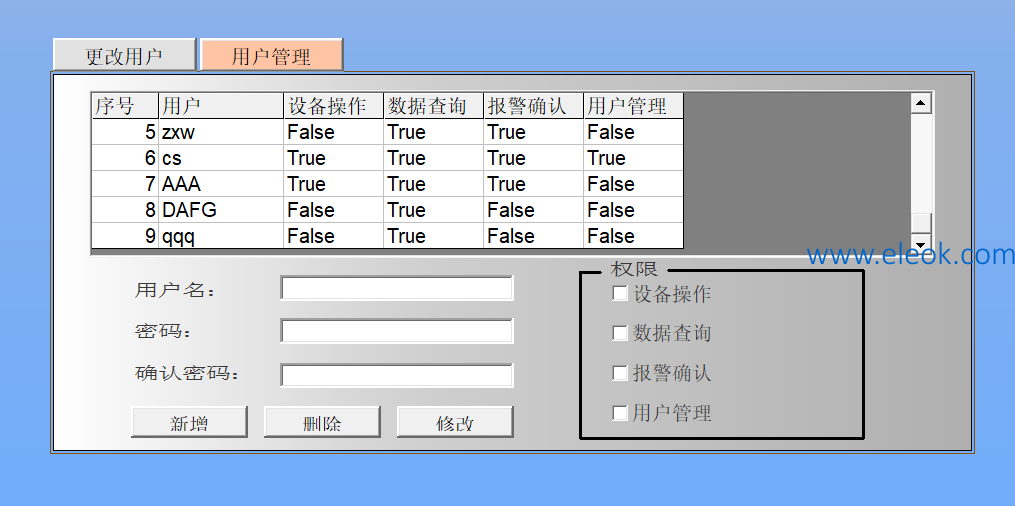Switch to the 更改用户 tab
This screenshot has width=1015, height=506.
coord(124,55)
